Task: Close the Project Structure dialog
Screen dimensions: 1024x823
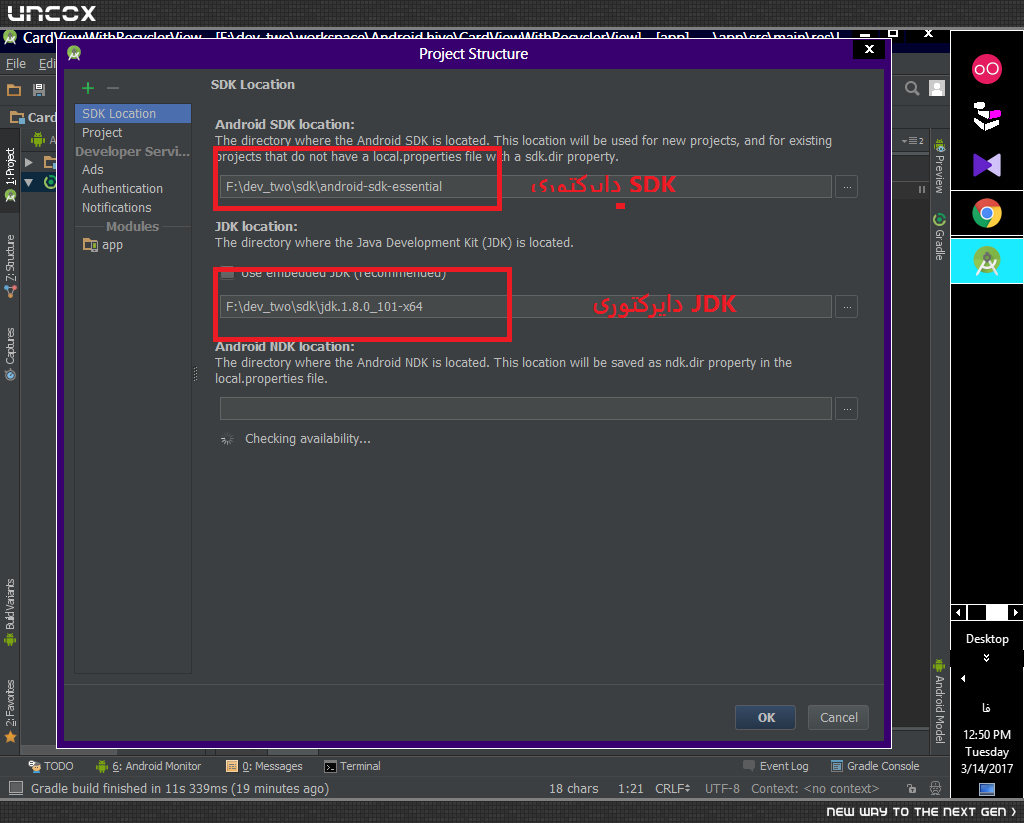Action: pos(869,49)
